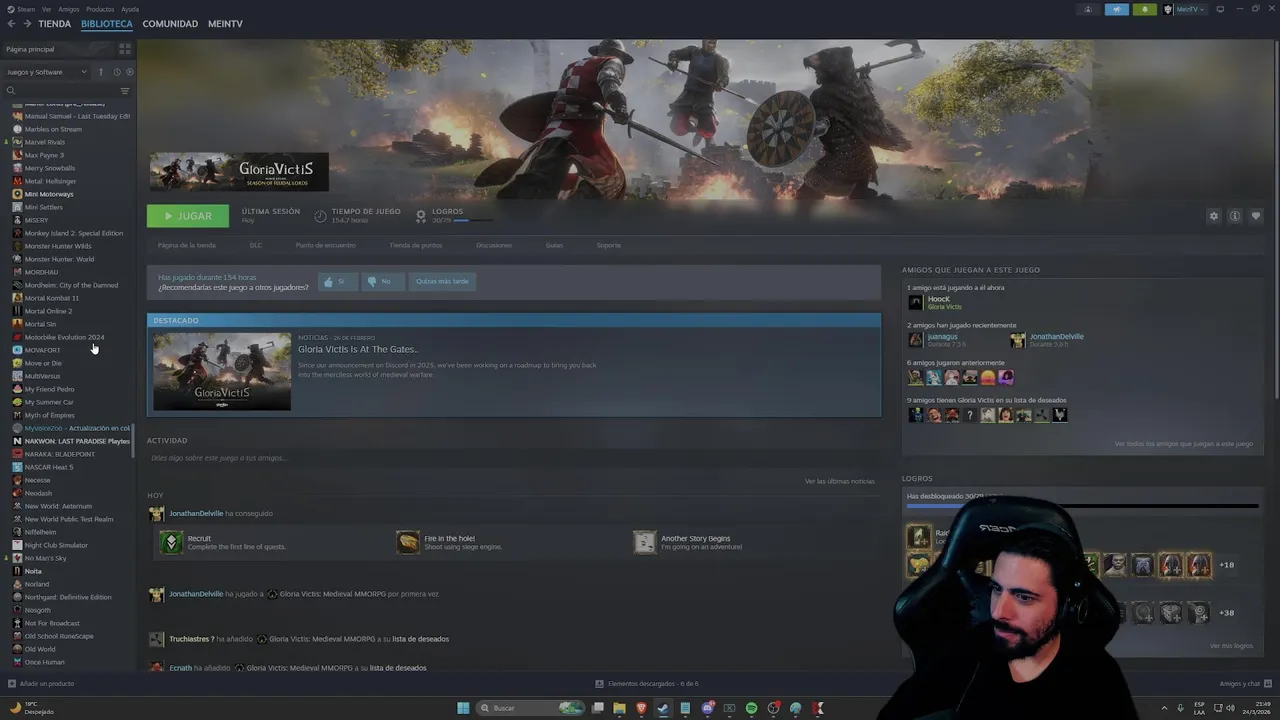This screenshot has height=720, width=1280.
Task: Open Ver menu
Action: click(47, 9)
